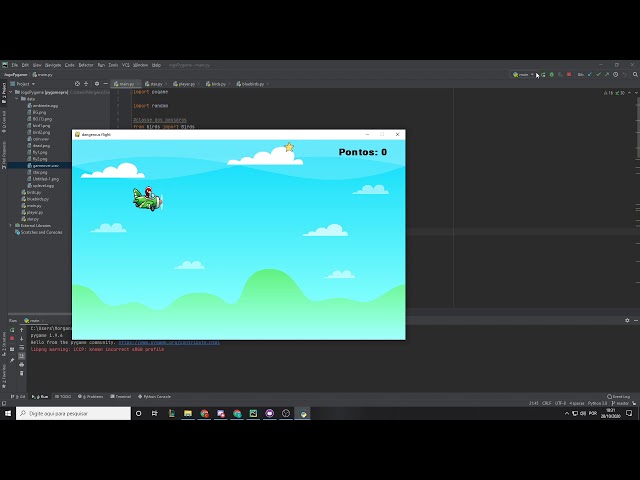Toggle Scroll to End icon in Run console
This screenshot has width=640, height=480.
[22, 356]
